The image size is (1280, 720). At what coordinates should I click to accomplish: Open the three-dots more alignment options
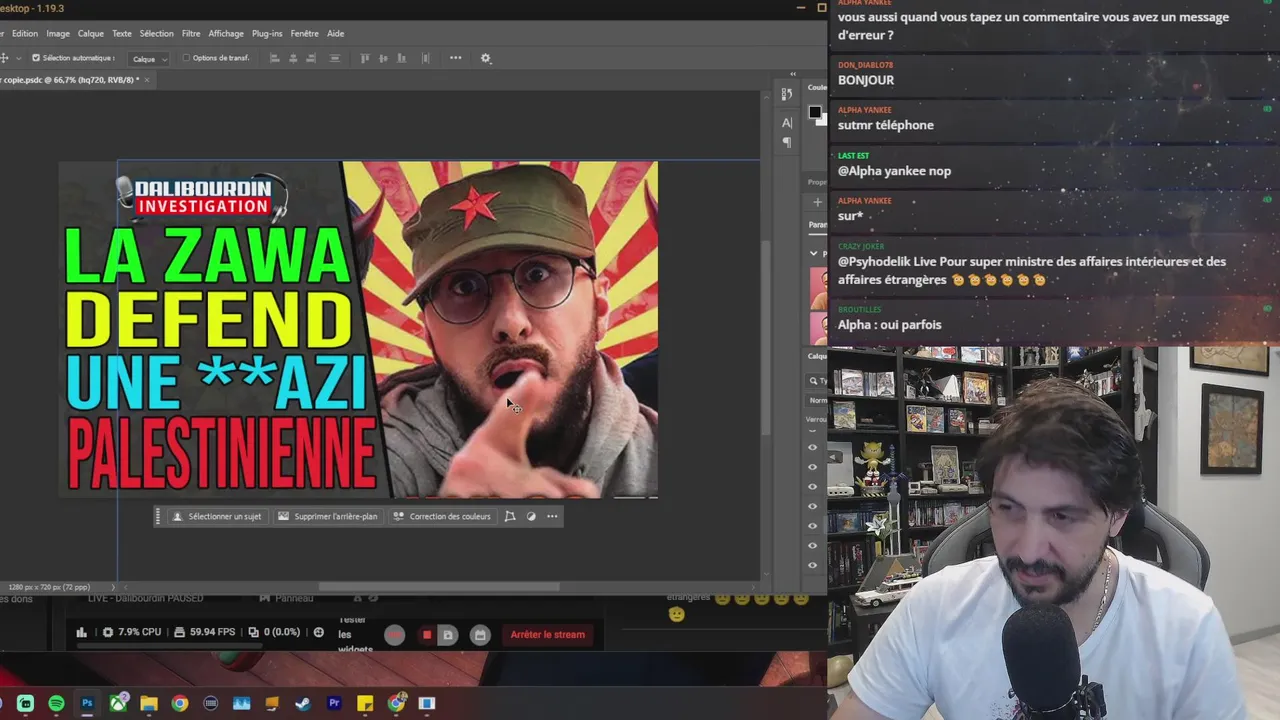[456, 58]
